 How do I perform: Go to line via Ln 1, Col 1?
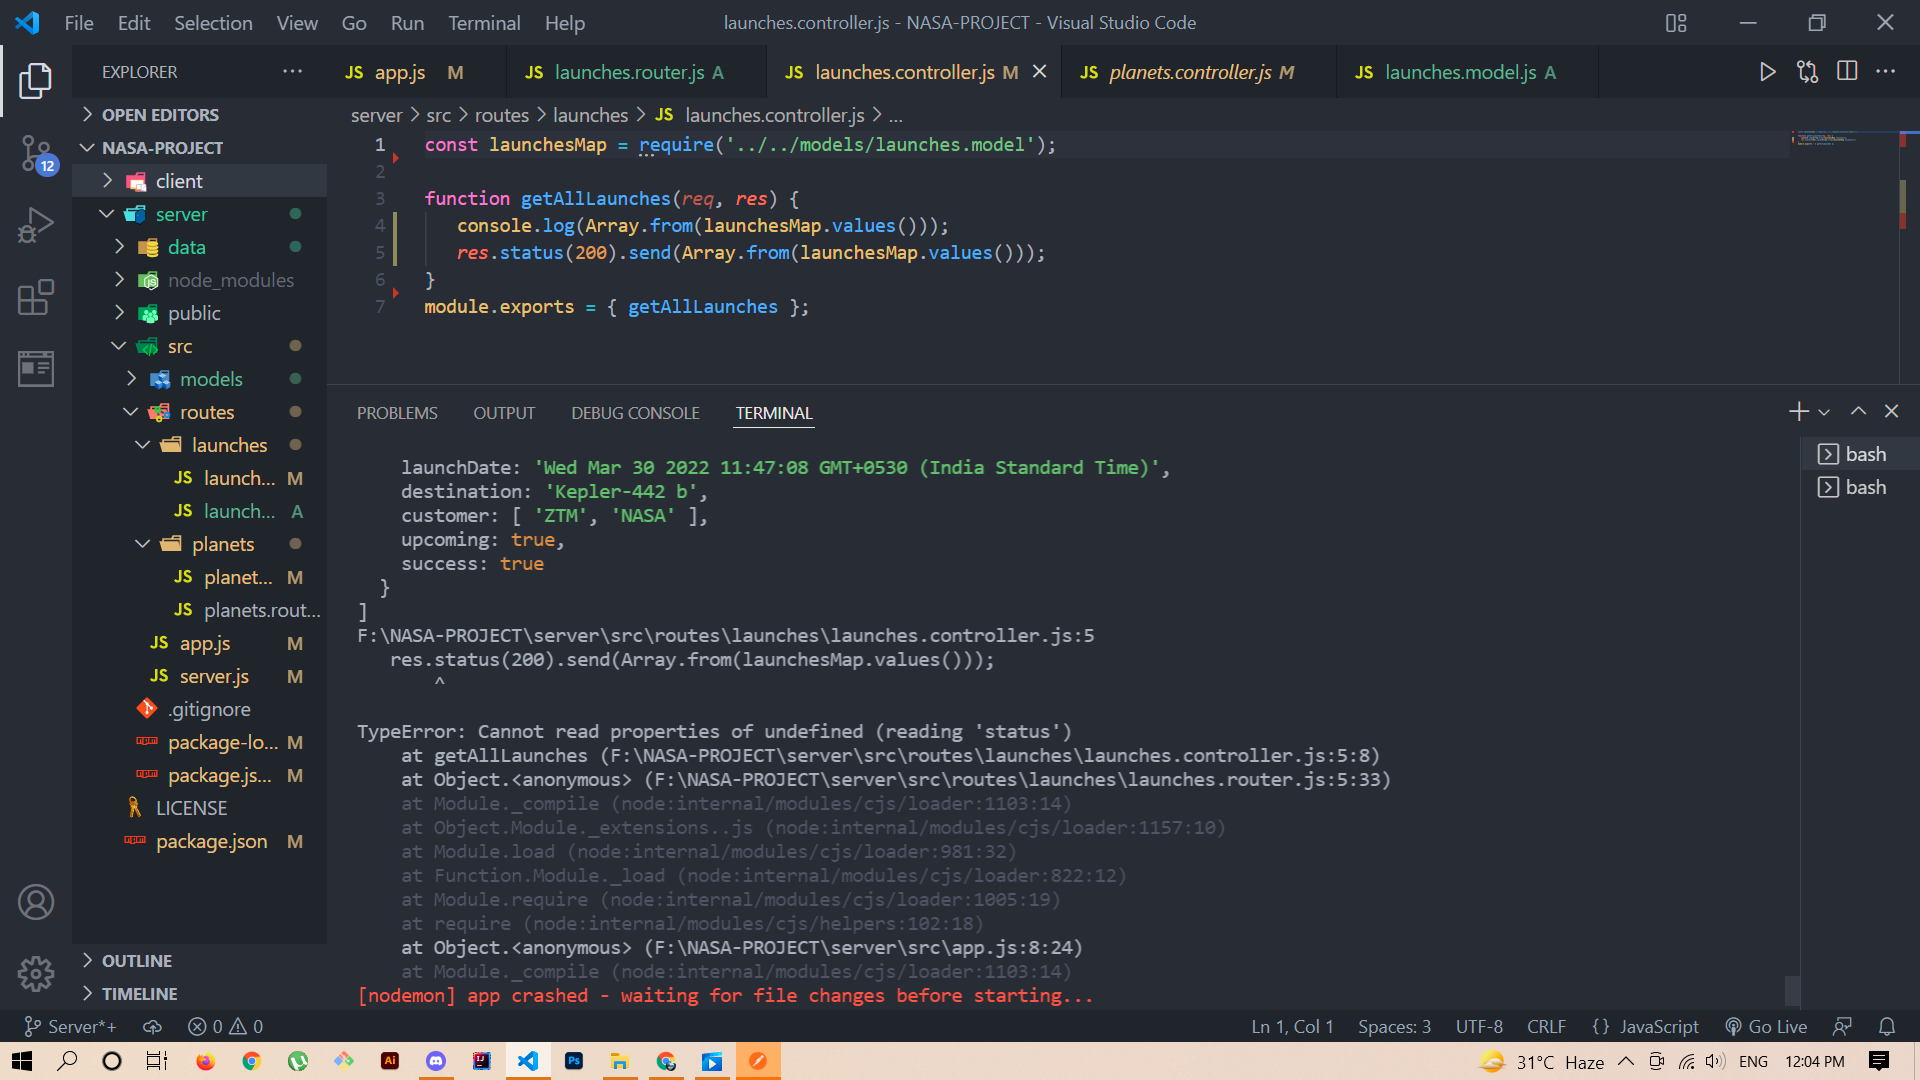pos(1292,1026)
